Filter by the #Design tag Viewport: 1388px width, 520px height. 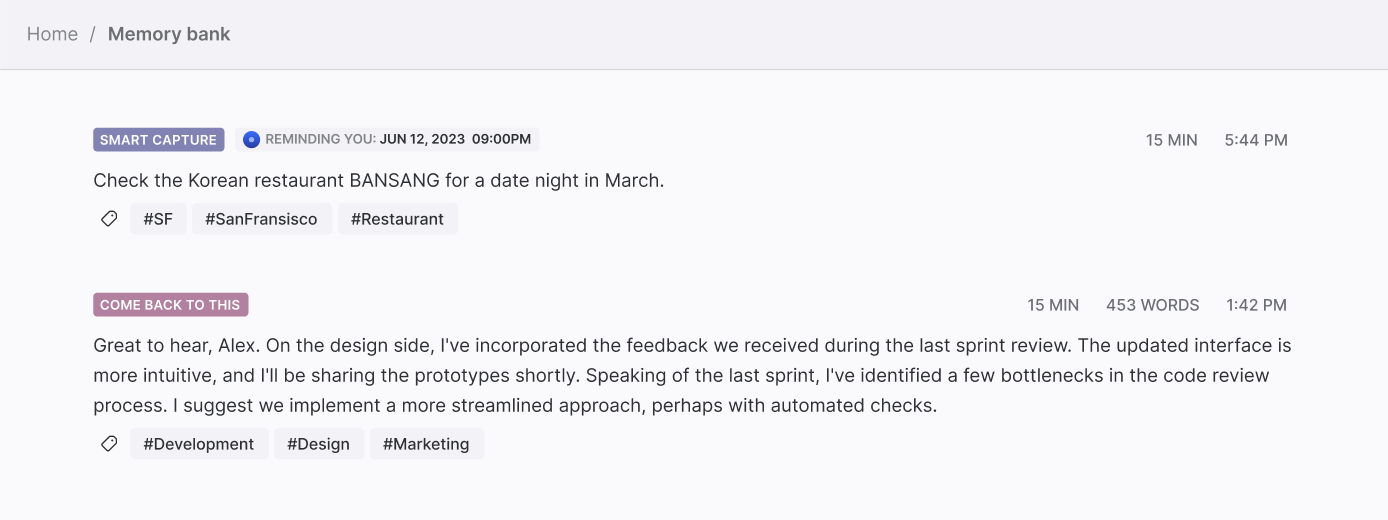(319, 444)
